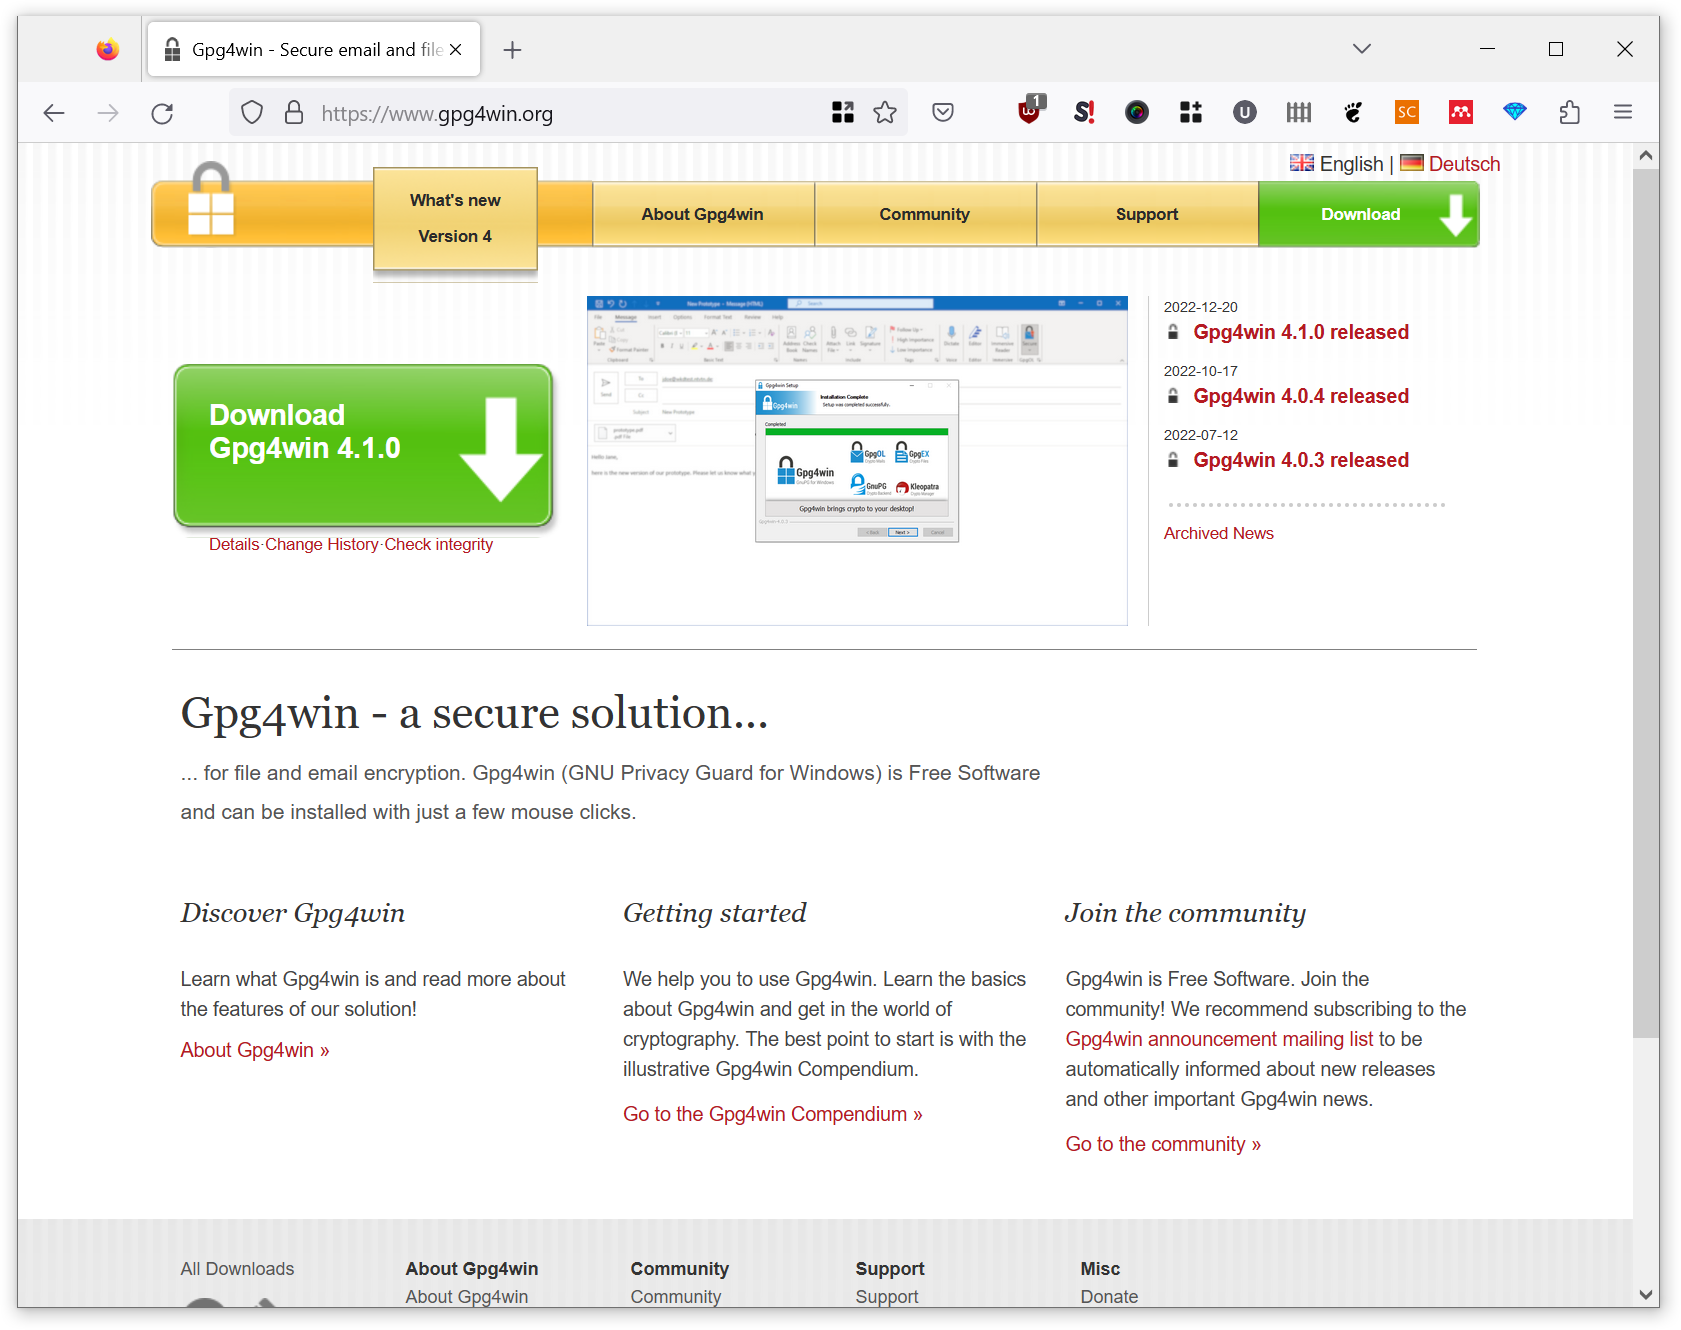Open the Check integrity link
The image size is (1681, 1330).
click(x=439, y=544)
